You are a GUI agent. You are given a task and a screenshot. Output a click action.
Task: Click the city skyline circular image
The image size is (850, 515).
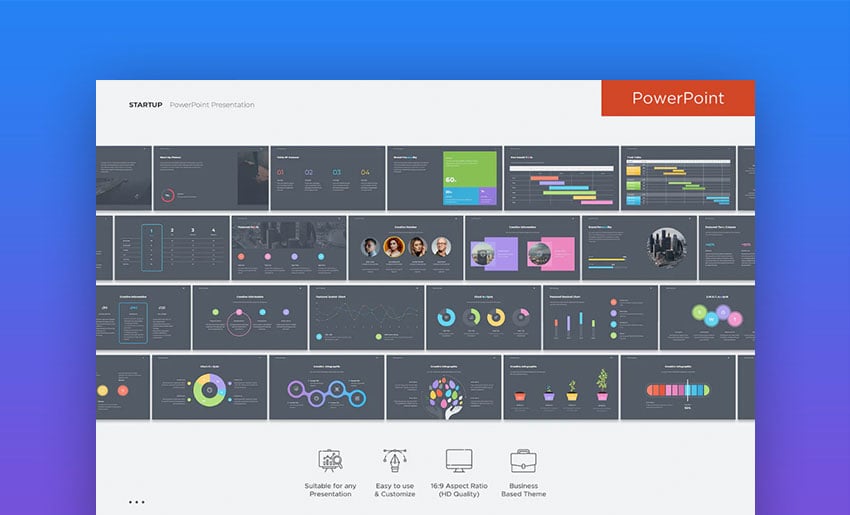(665, 247)
